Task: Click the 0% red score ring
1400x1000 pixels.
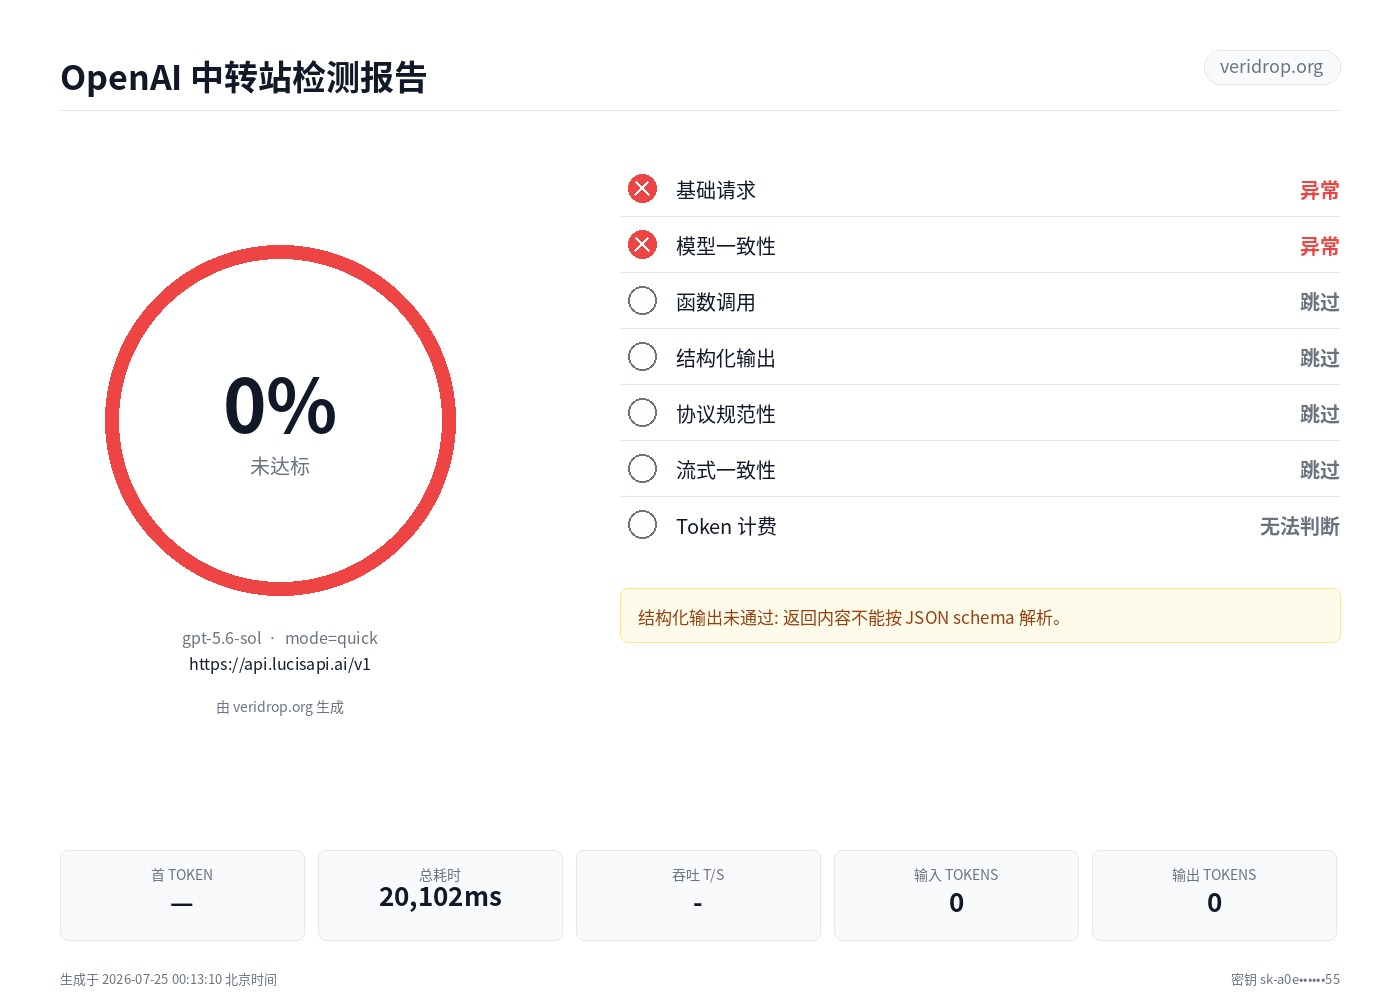Action: [280, 421]
